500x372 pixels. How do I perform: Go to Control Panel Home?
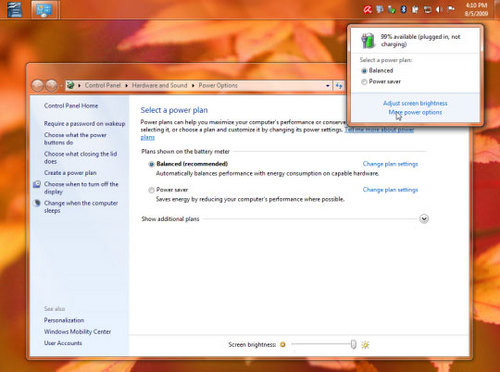click(71, 106)
